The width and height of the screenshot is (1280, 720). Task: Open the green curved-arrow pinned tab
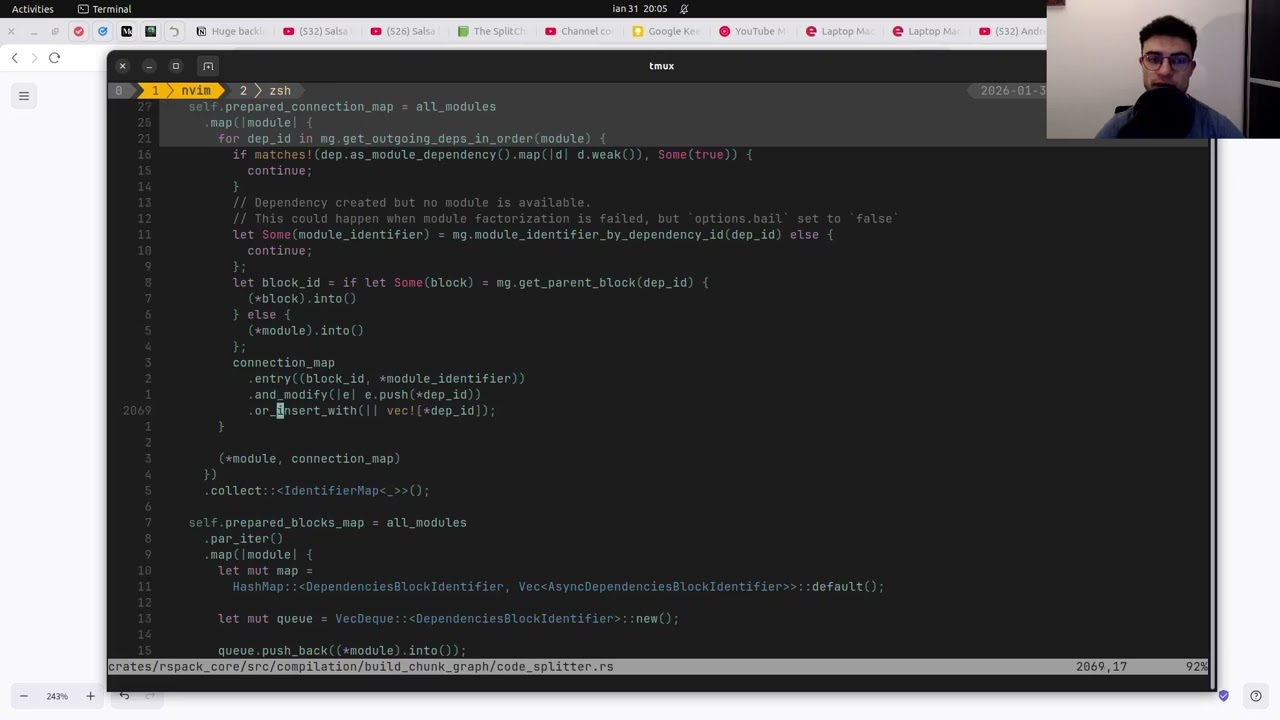click(174, 31)
